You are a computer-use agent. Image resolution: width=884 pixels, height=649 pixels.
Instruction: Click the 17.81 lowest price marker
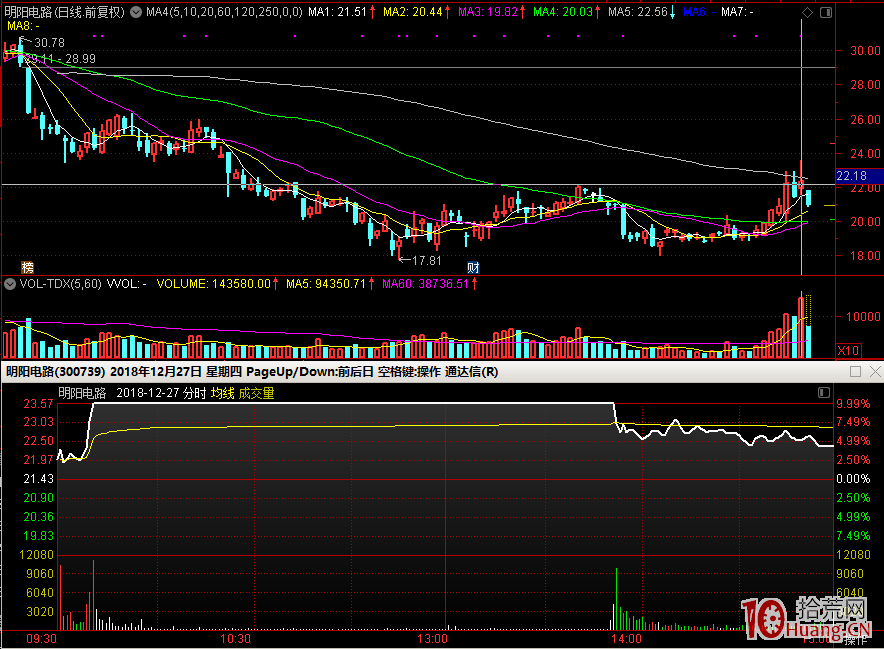[425, 260]
